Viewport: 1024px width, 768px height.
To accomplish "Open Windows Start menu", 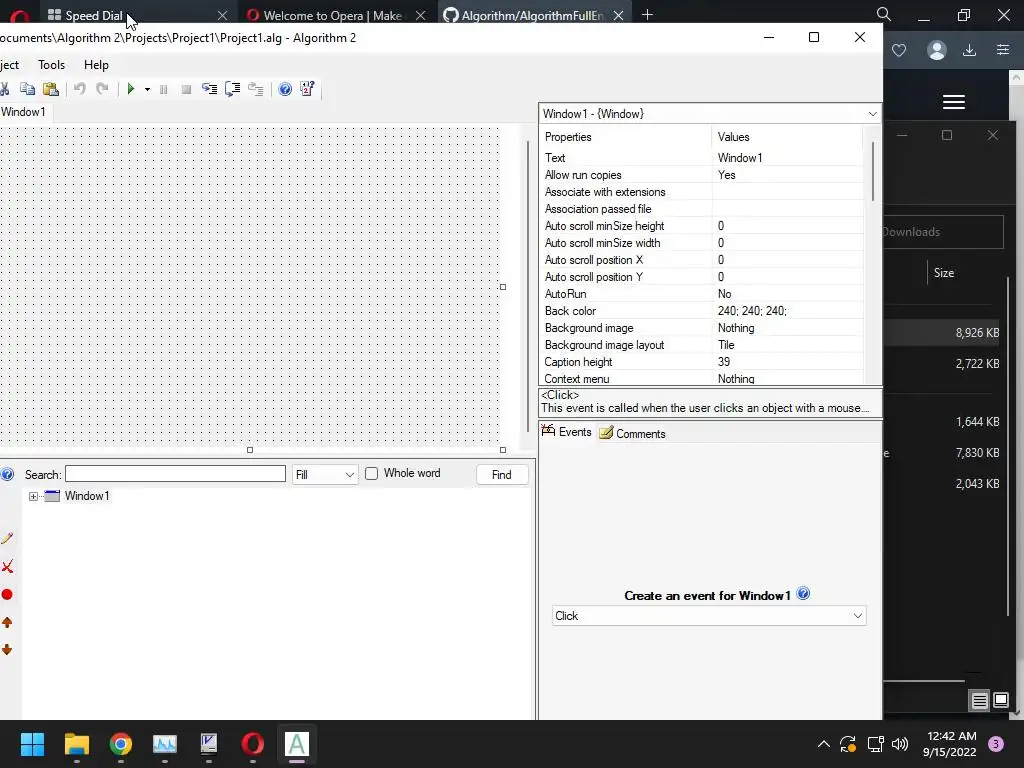I will [x=32, y=744].
